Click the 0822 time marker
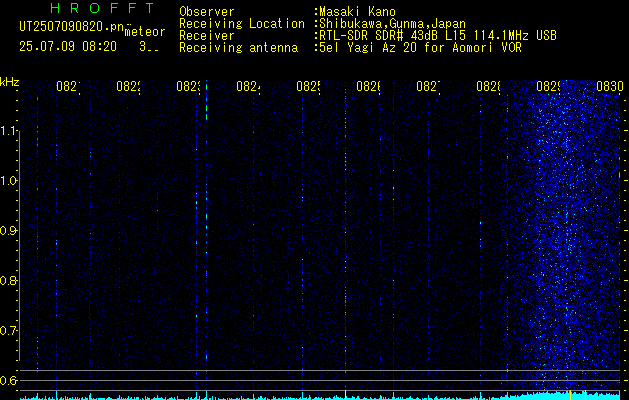Image resolution: width=629 pixels, height=400 pixels. coord(128,86)
